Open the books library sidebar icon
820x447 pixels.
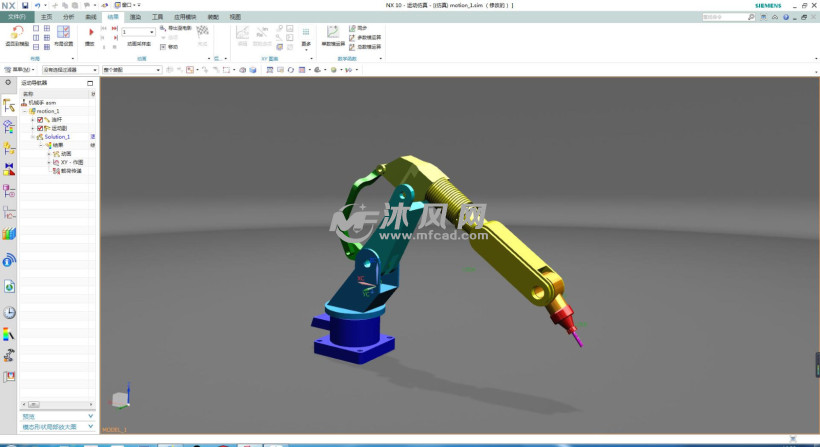point(10,233)
